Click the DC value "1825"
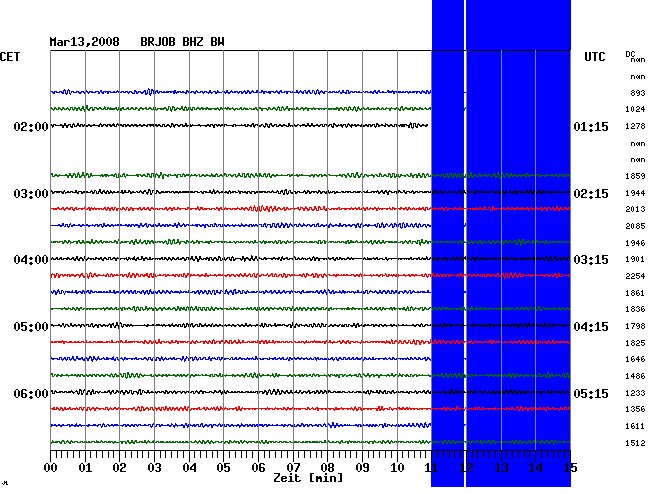 [635, 343]
